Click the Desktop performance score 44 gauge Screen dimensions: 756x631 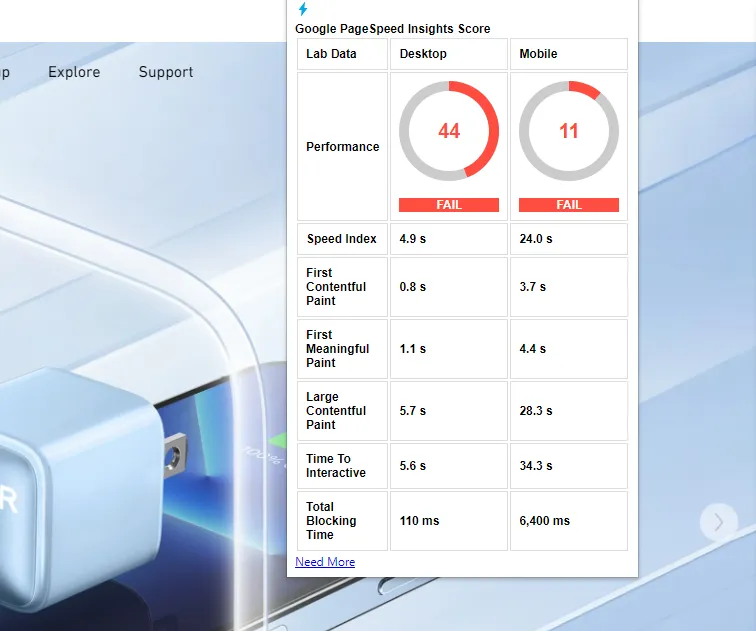449,131
